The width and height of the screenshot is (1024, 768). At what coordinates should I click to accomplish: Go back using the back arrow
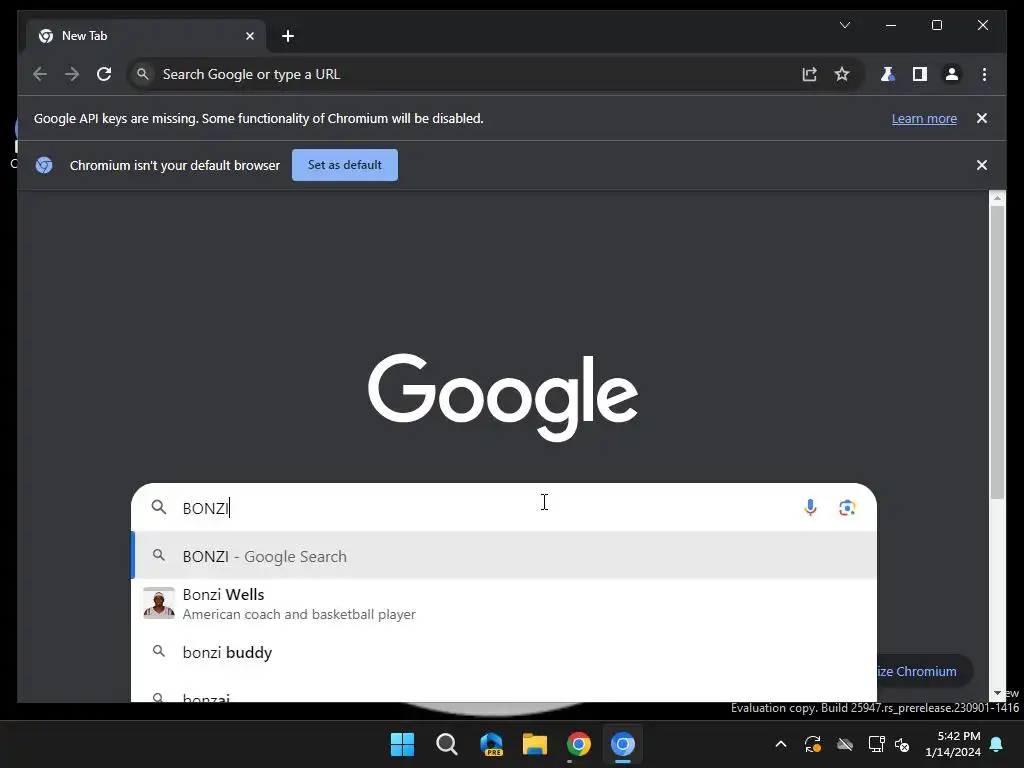40,74
